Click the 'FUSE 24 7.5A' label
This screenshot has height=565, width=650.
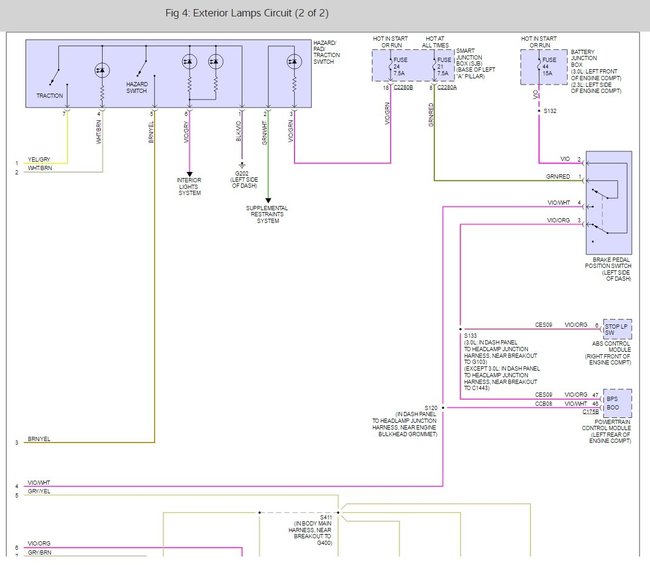[400, 67]
